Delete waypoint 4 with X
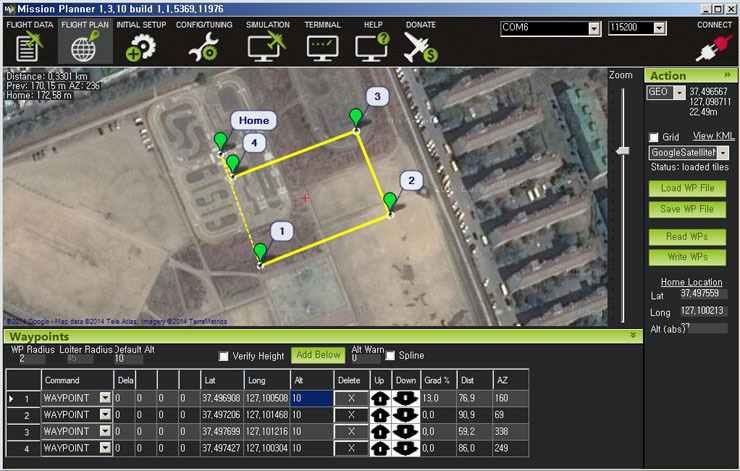 point(351,448)
